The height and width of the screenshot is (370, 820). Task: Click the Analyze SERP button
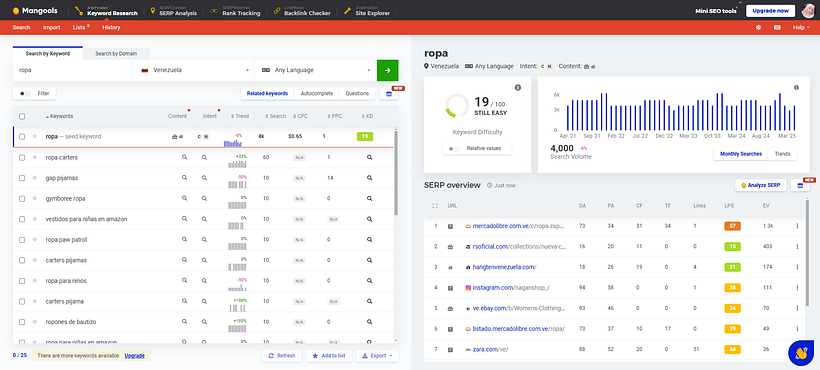[x=760, y=185]
